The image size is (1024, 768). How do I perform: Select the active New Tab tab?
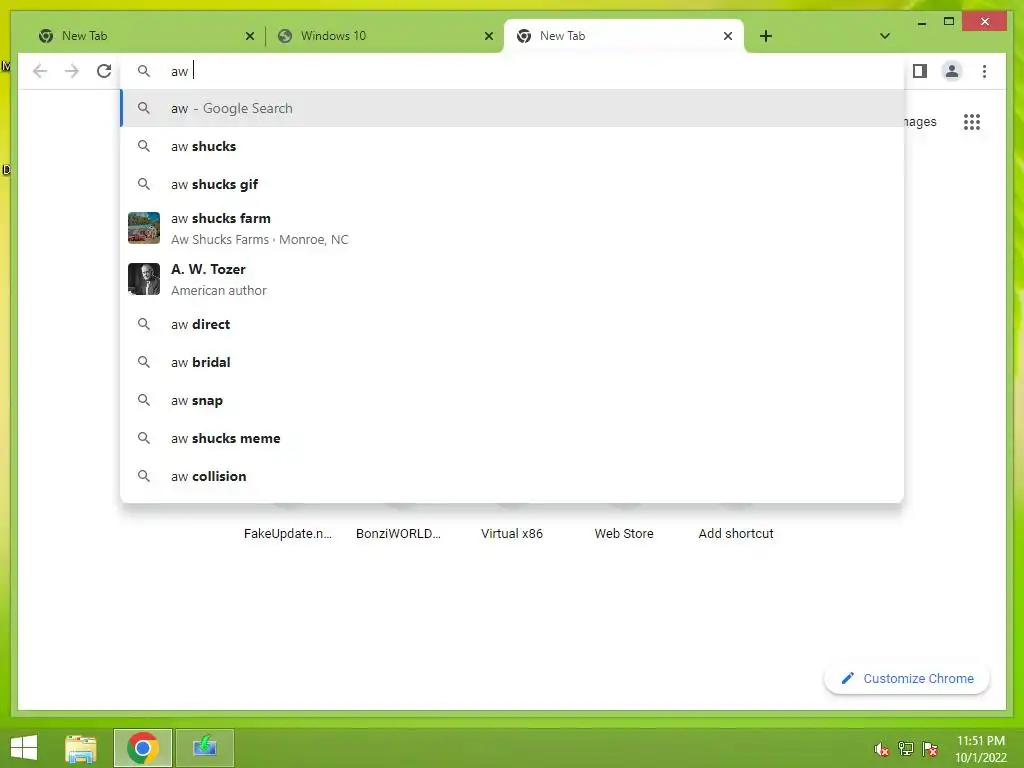624,36
